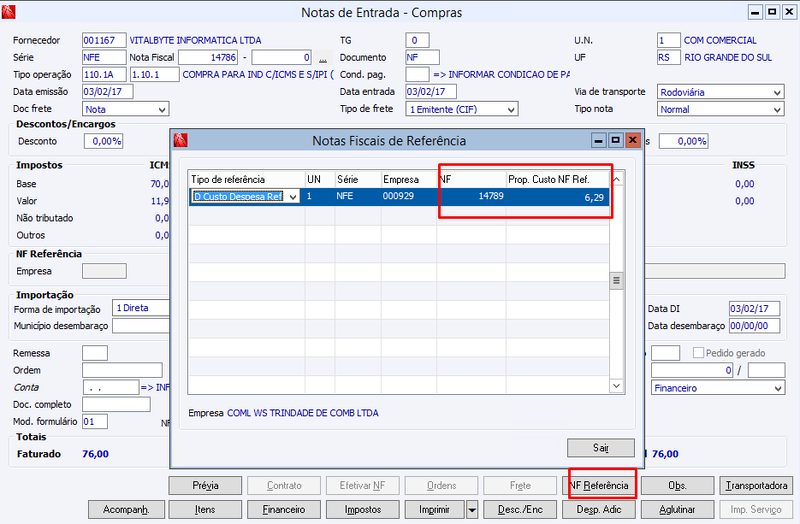This screenshot has width=800, height=524.
Task: Click the Aglutinar button
Action: (x=678, y=510)
